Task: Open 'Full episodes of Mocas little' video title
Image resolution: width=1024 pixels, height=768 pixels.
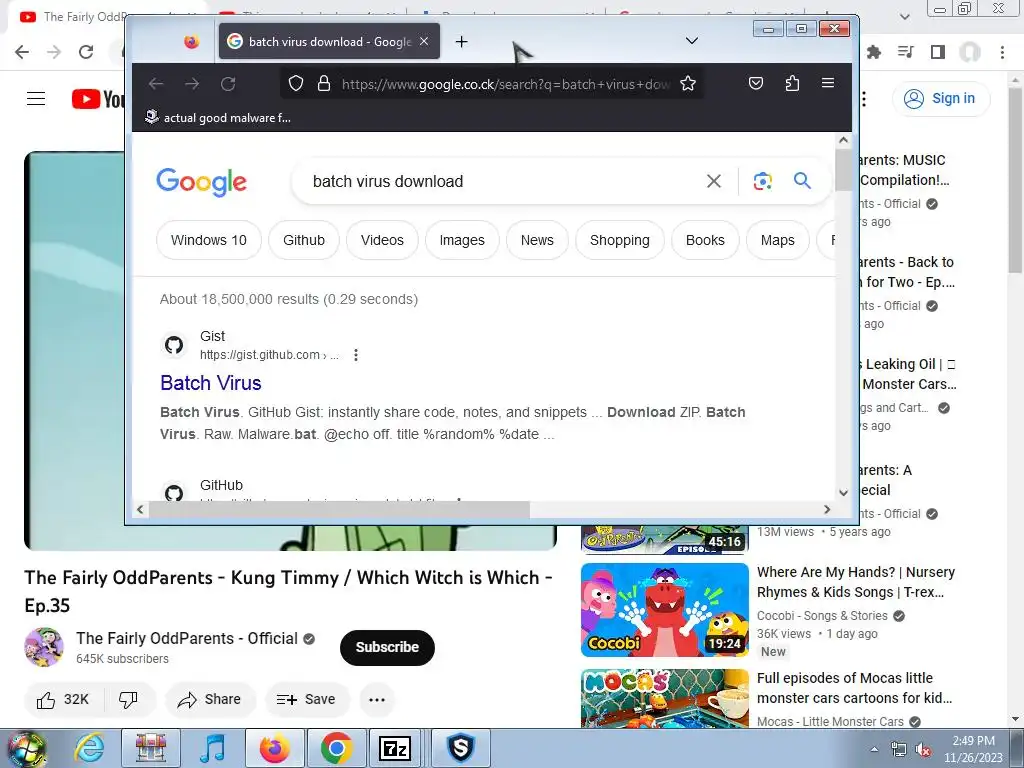Action: (x=854, y=688)
